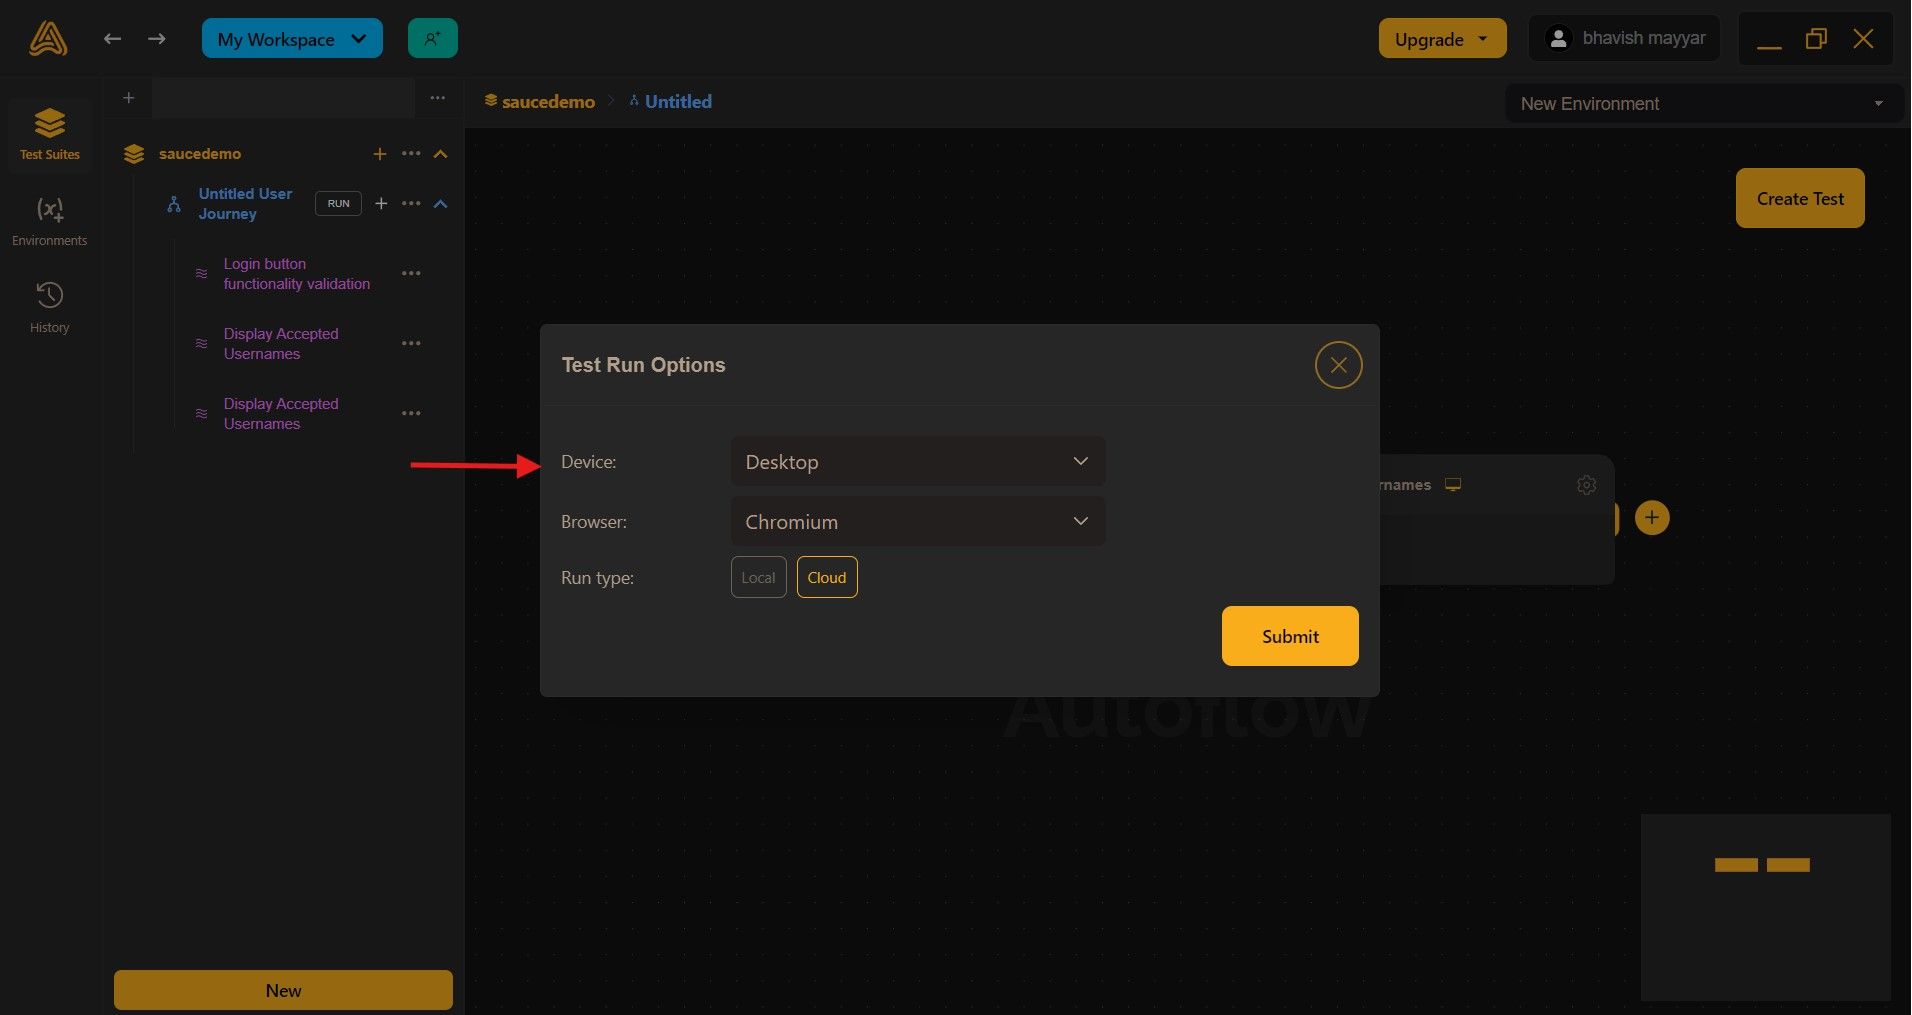Navigate back using the back arrow
This screenshot has width=1912, height=1015.
point(112,38)
